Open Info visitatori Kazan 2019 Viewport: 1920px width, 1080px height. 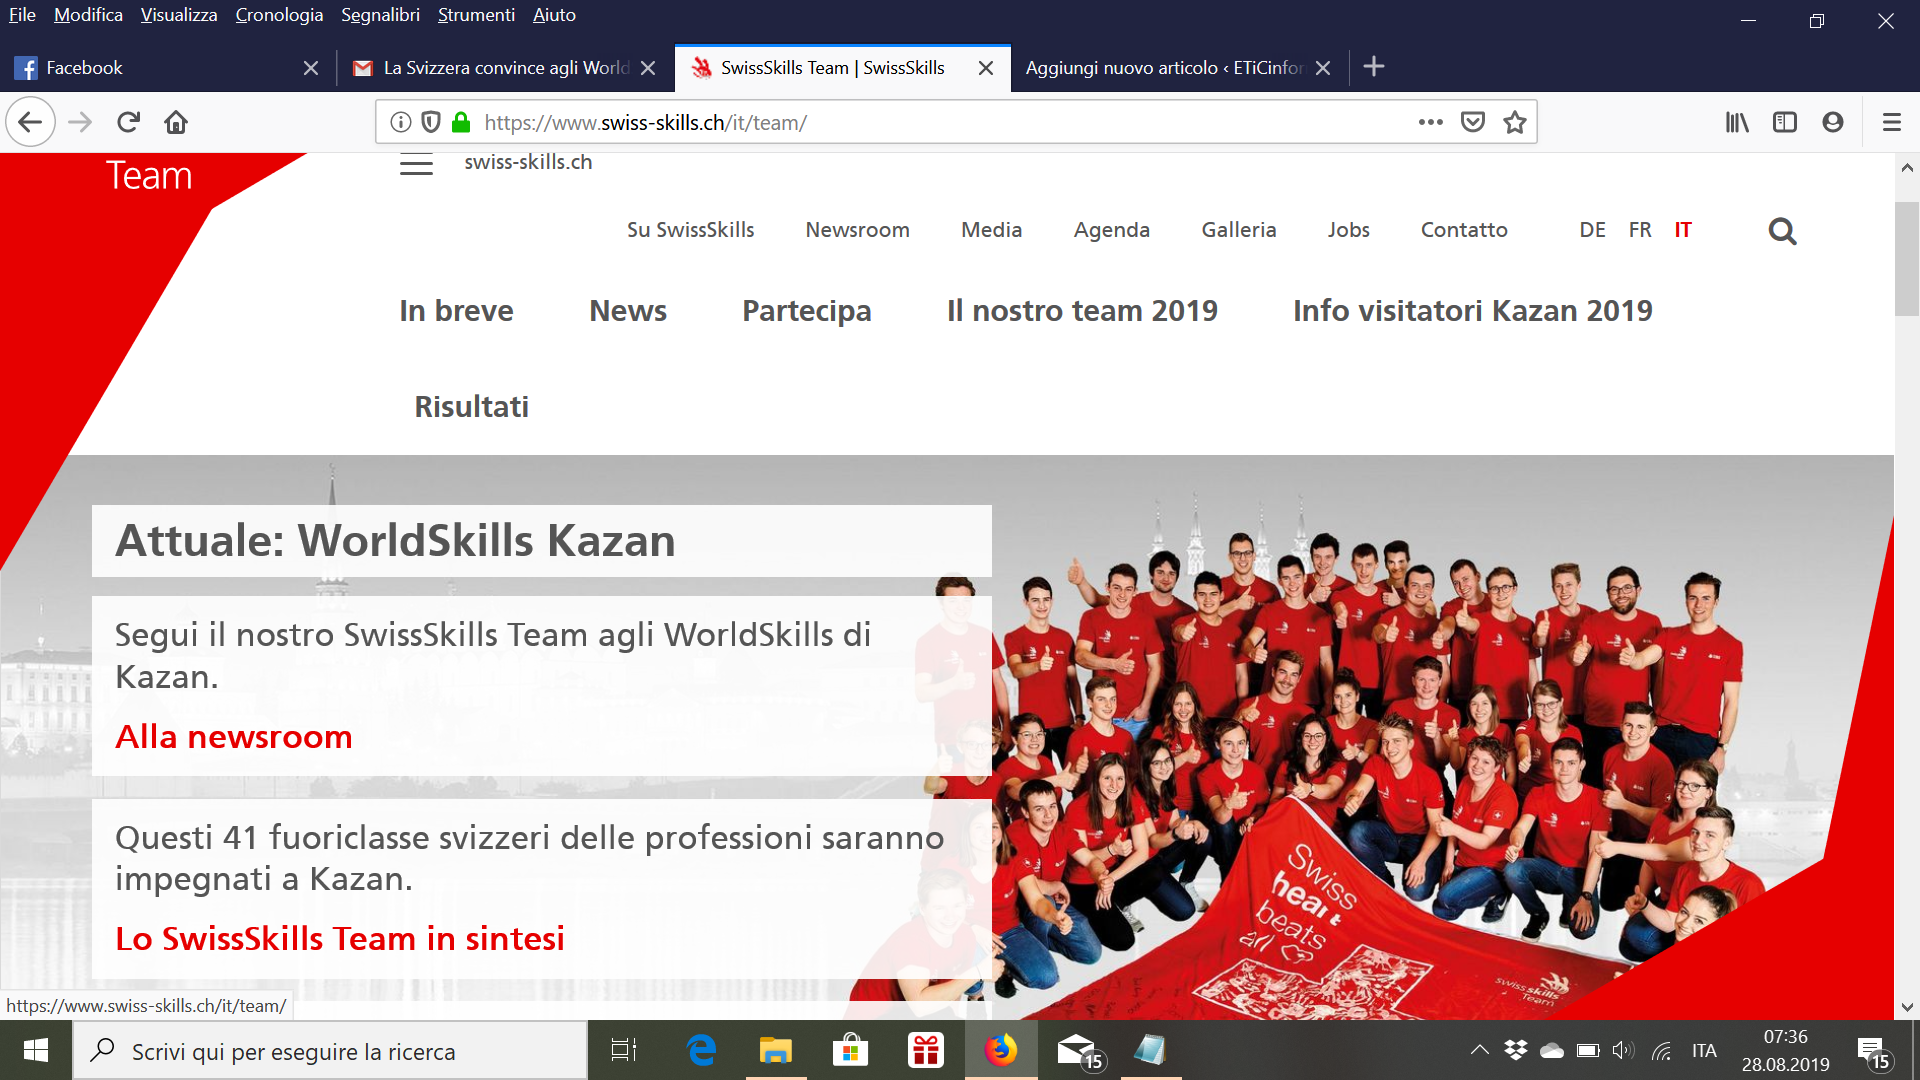pyautogui.click(x=1472, y=311)
